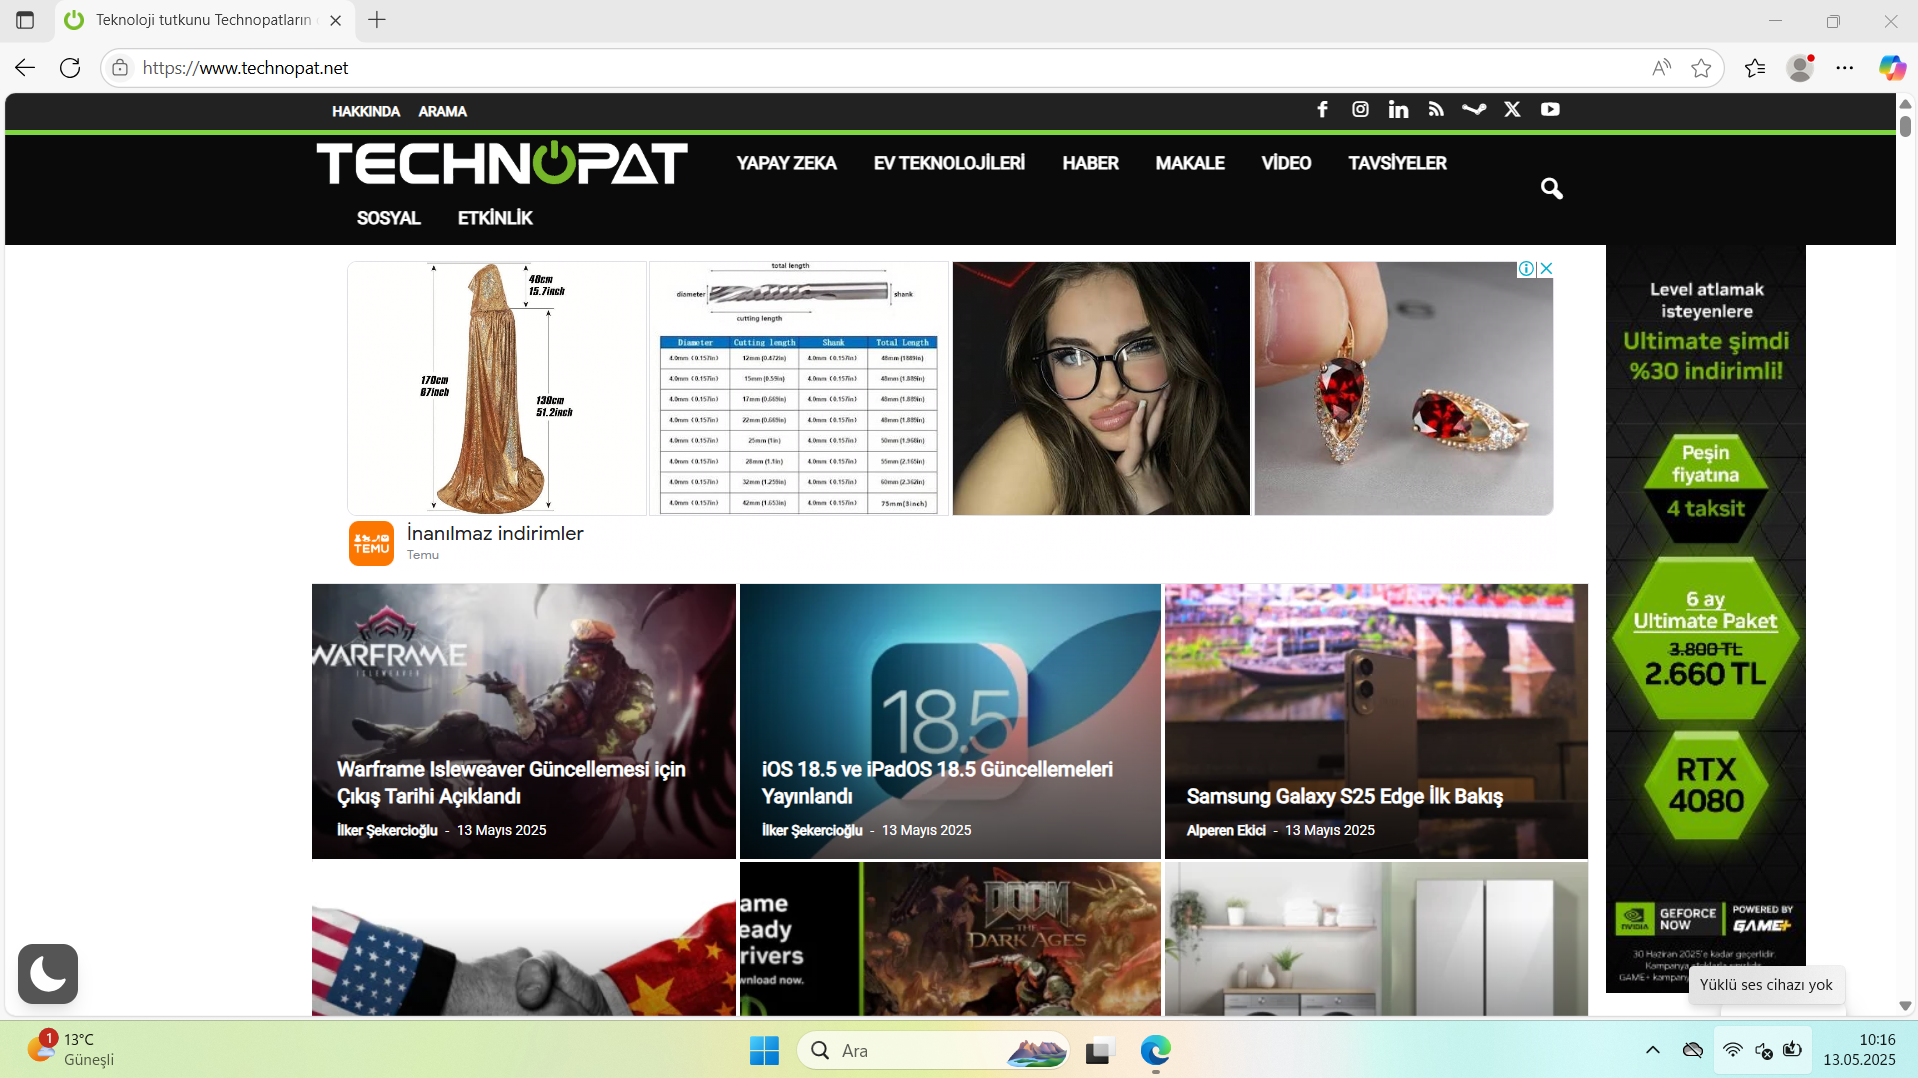Go back with the browser back arrow
Viewport: 1918px width, 1078px height.
click(x=25, y=68)
